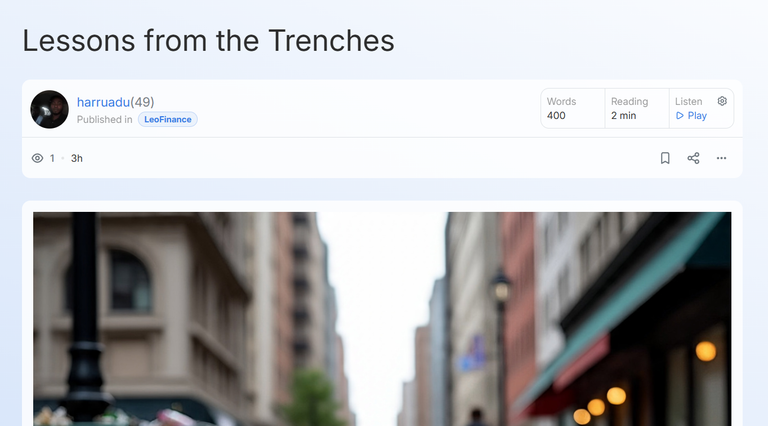Image resolution: width=768 pixels, height=426 pixels.
Task: Select the Words 400 stat box
Action: 573,108
